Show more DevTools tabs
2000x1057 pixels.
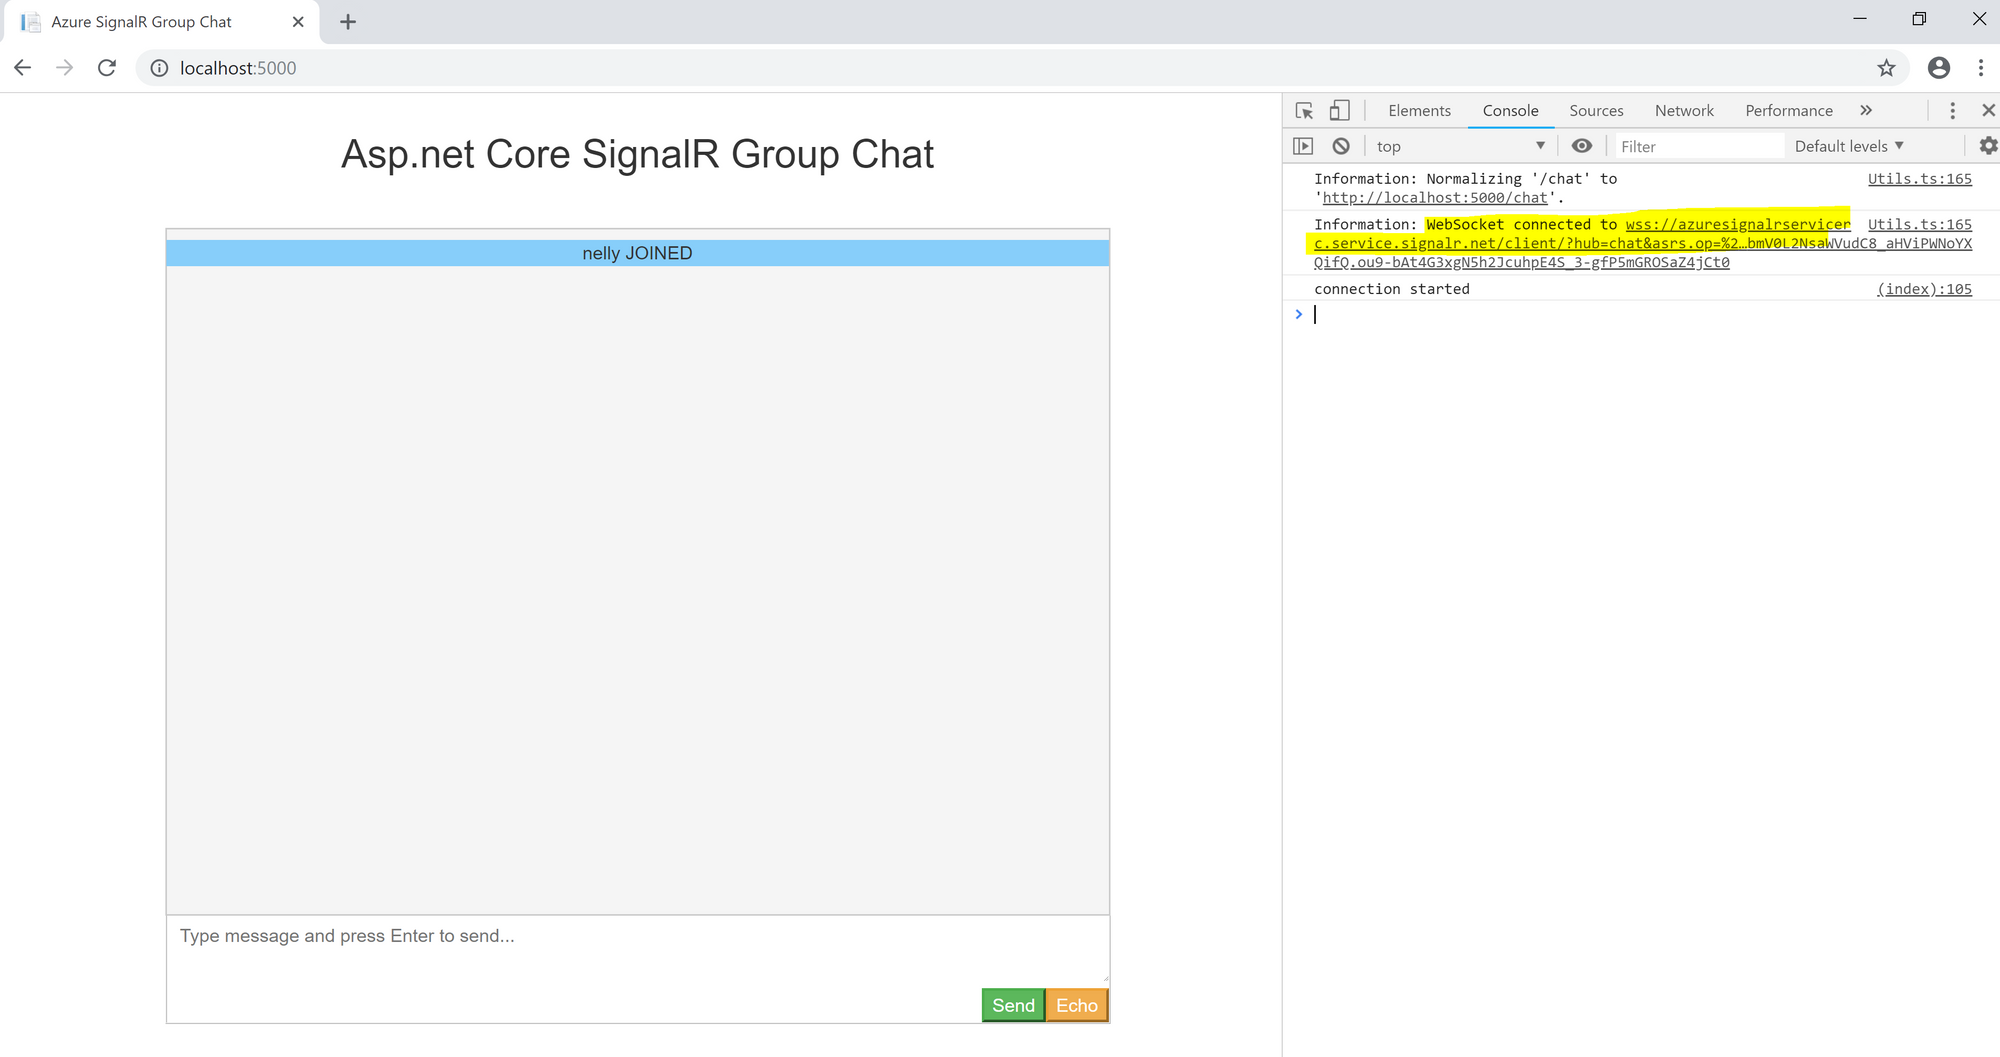click(1866, 111)
